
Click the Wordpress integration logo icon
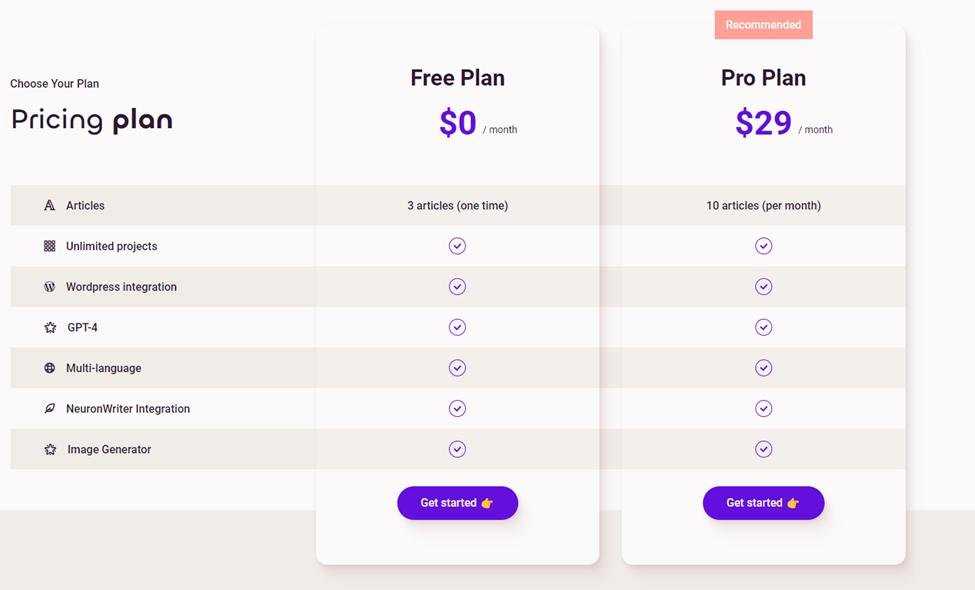click(x=50, y=287)
